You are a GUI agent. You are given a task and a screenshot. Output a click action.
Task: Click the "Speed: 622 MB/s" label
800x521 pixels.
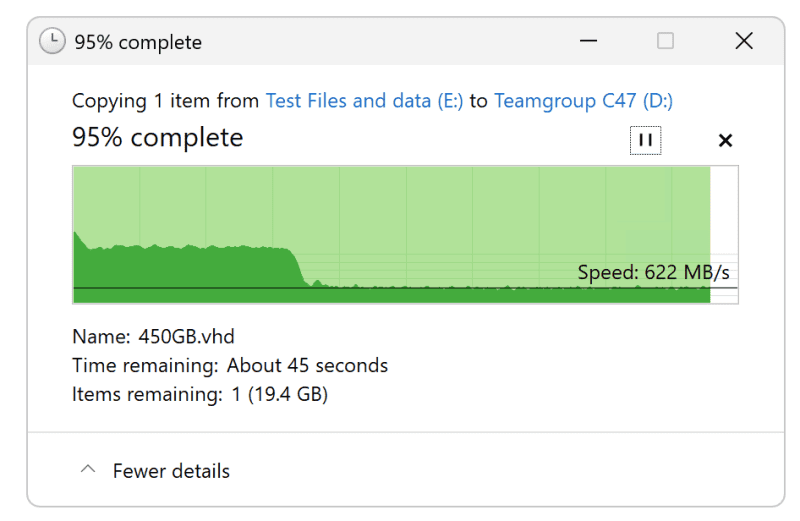tap(653, 272)
